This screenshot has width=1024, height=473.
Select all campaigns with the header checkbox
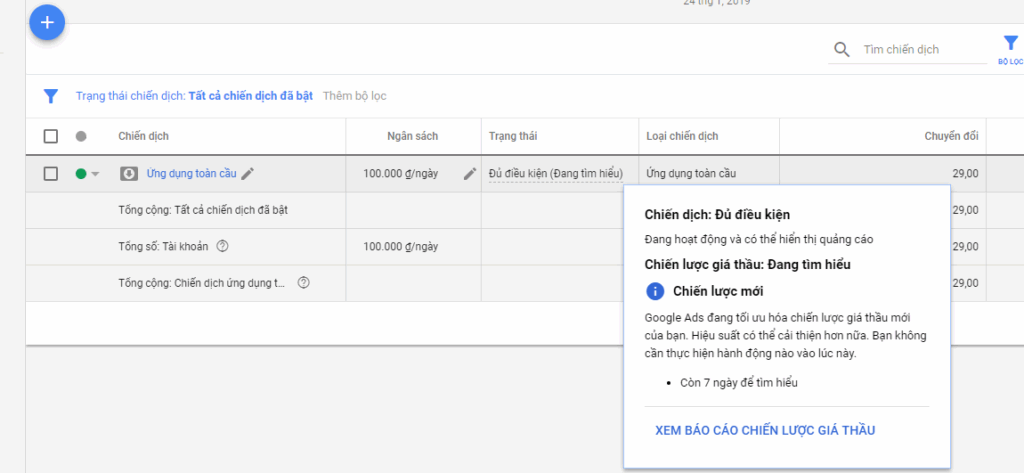(50, 137)
